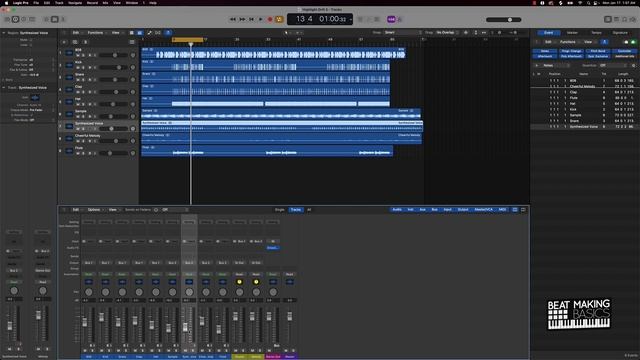The image size is (640, 360).
Task: Open the Snap value dropdown
Action: pos(402,33)
